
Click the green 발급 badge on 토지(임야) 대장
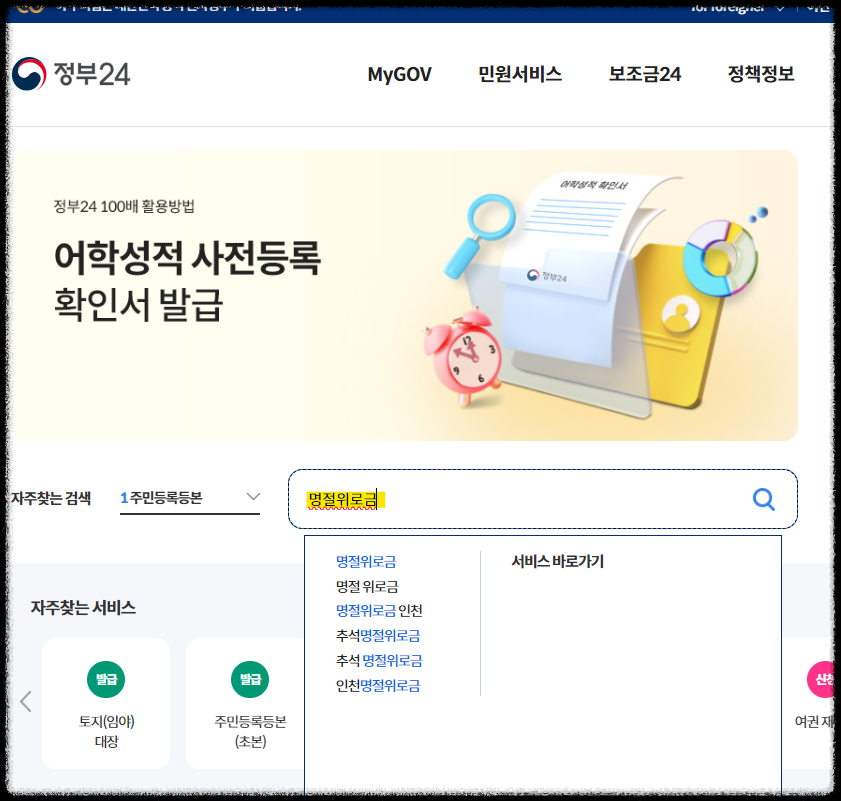click(106, 679)
